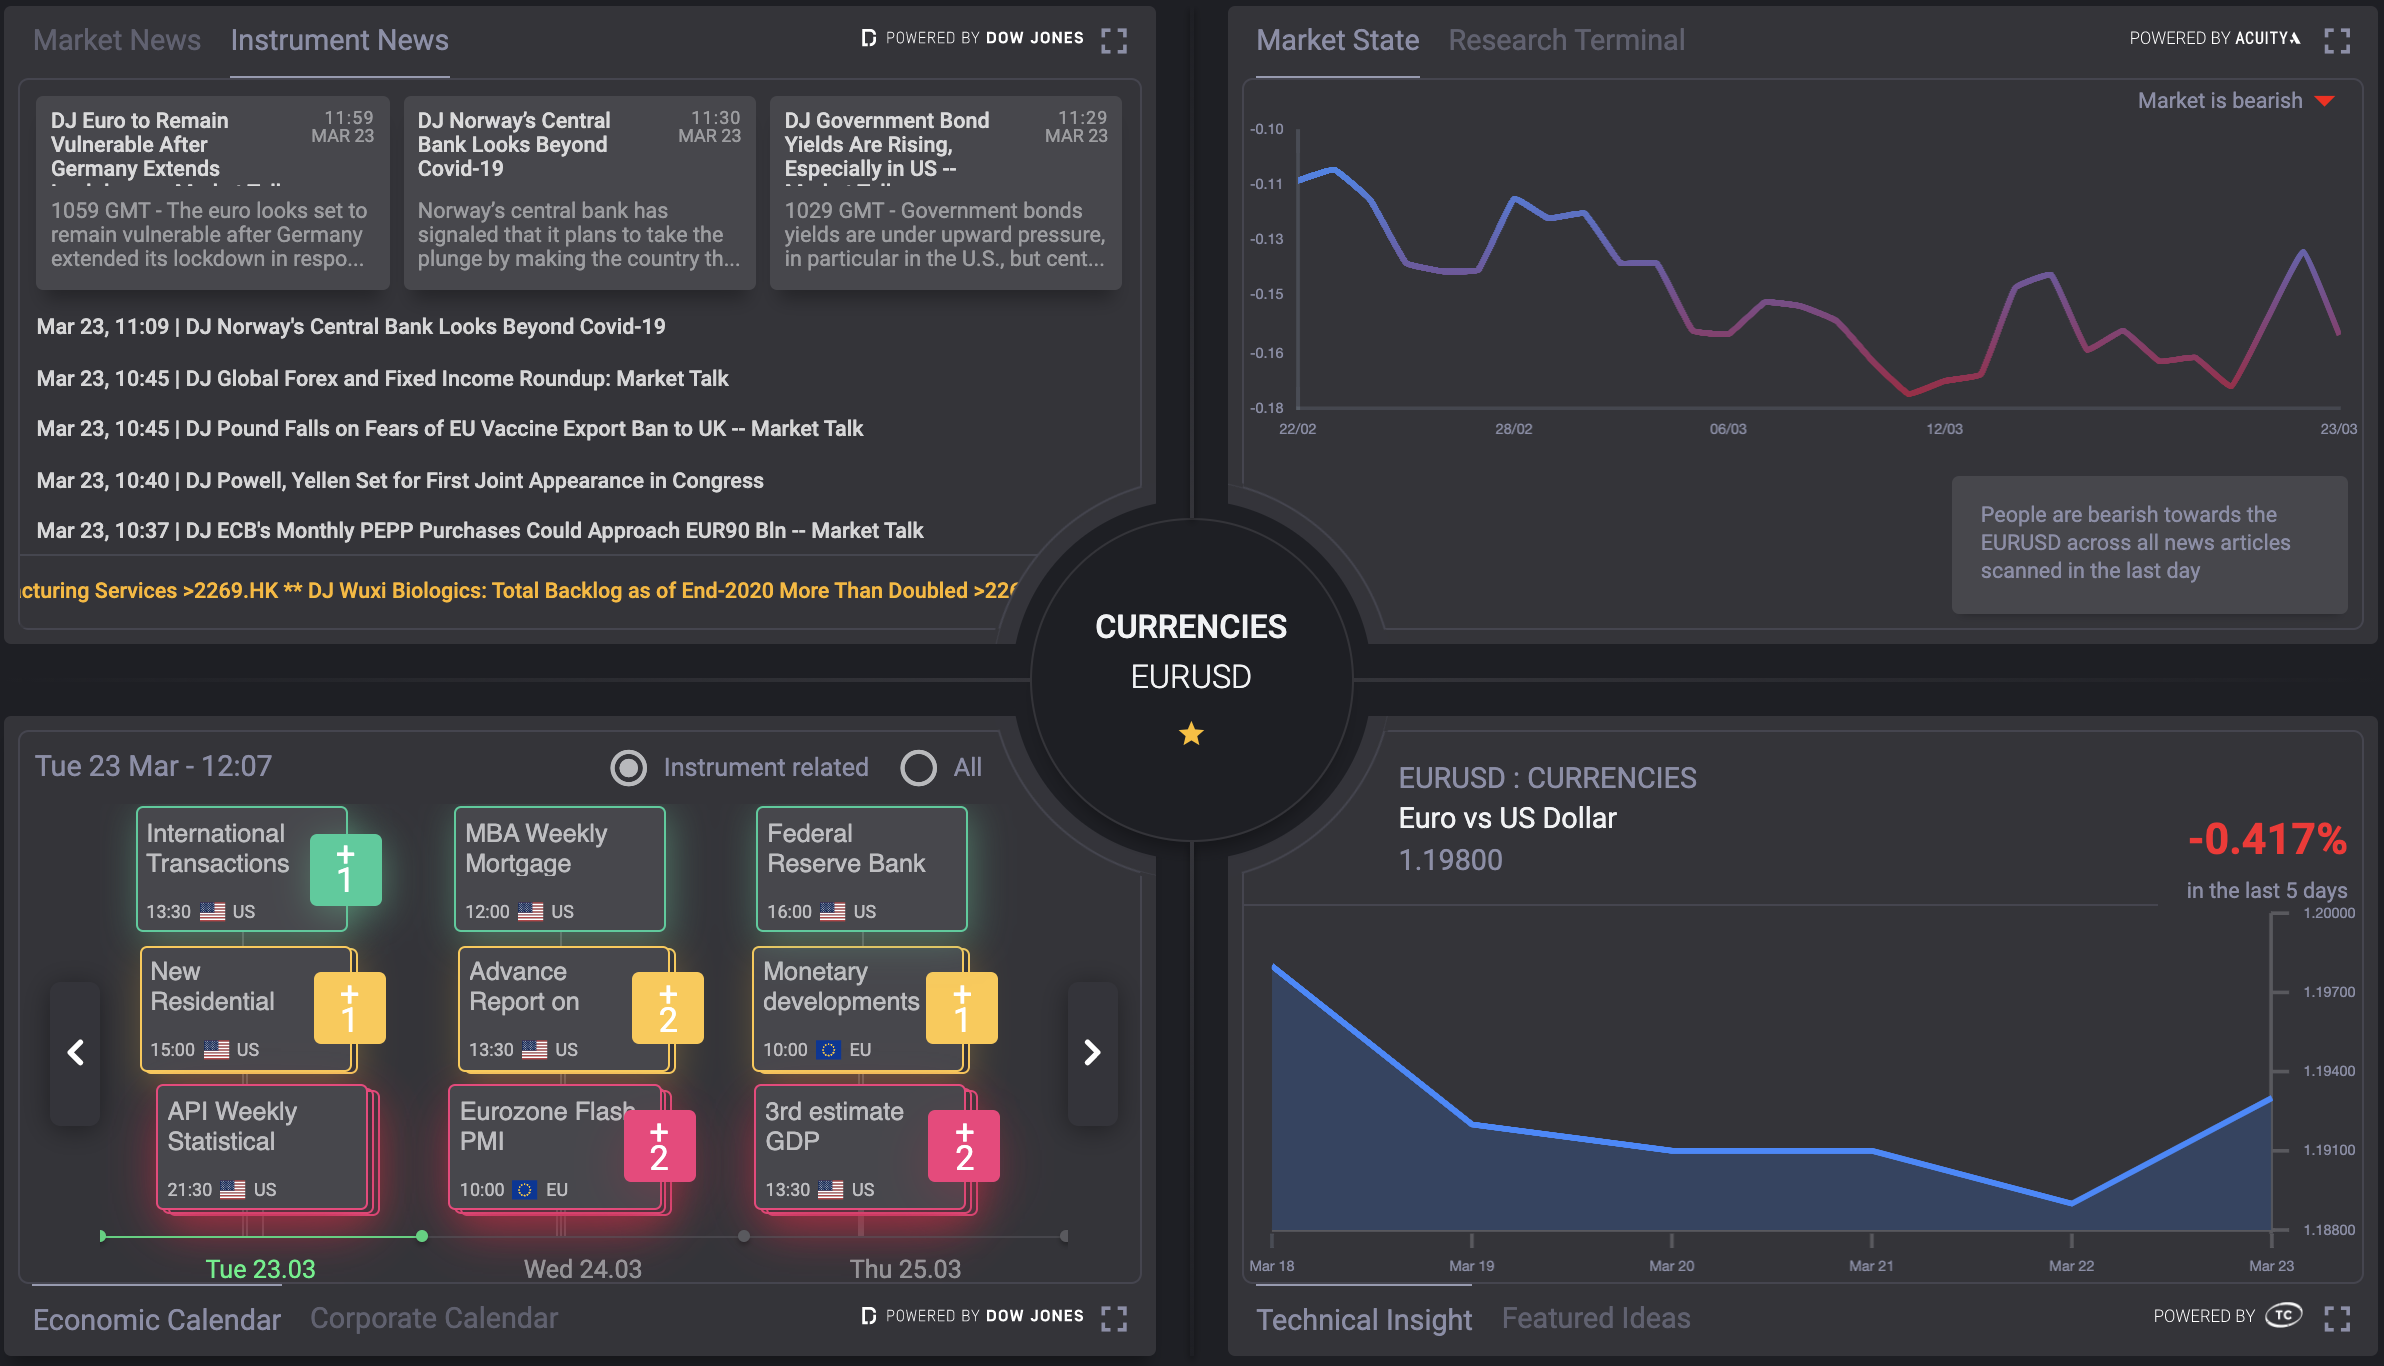Click the 1.19800 EURUSD price
The height and width of the screenshot is (1366, 2384).
[x=1450, y=860]
